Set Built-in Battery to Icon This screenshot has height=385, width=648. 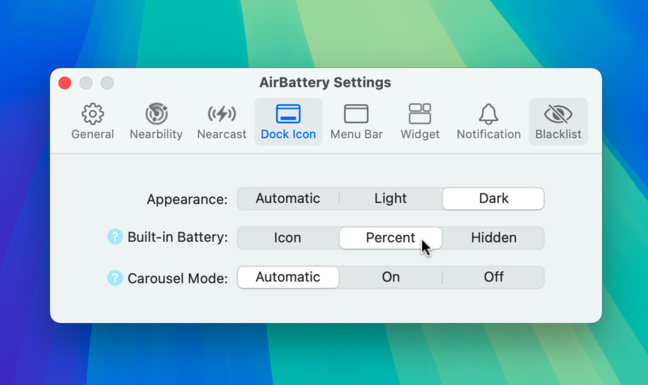pos(288,238)
